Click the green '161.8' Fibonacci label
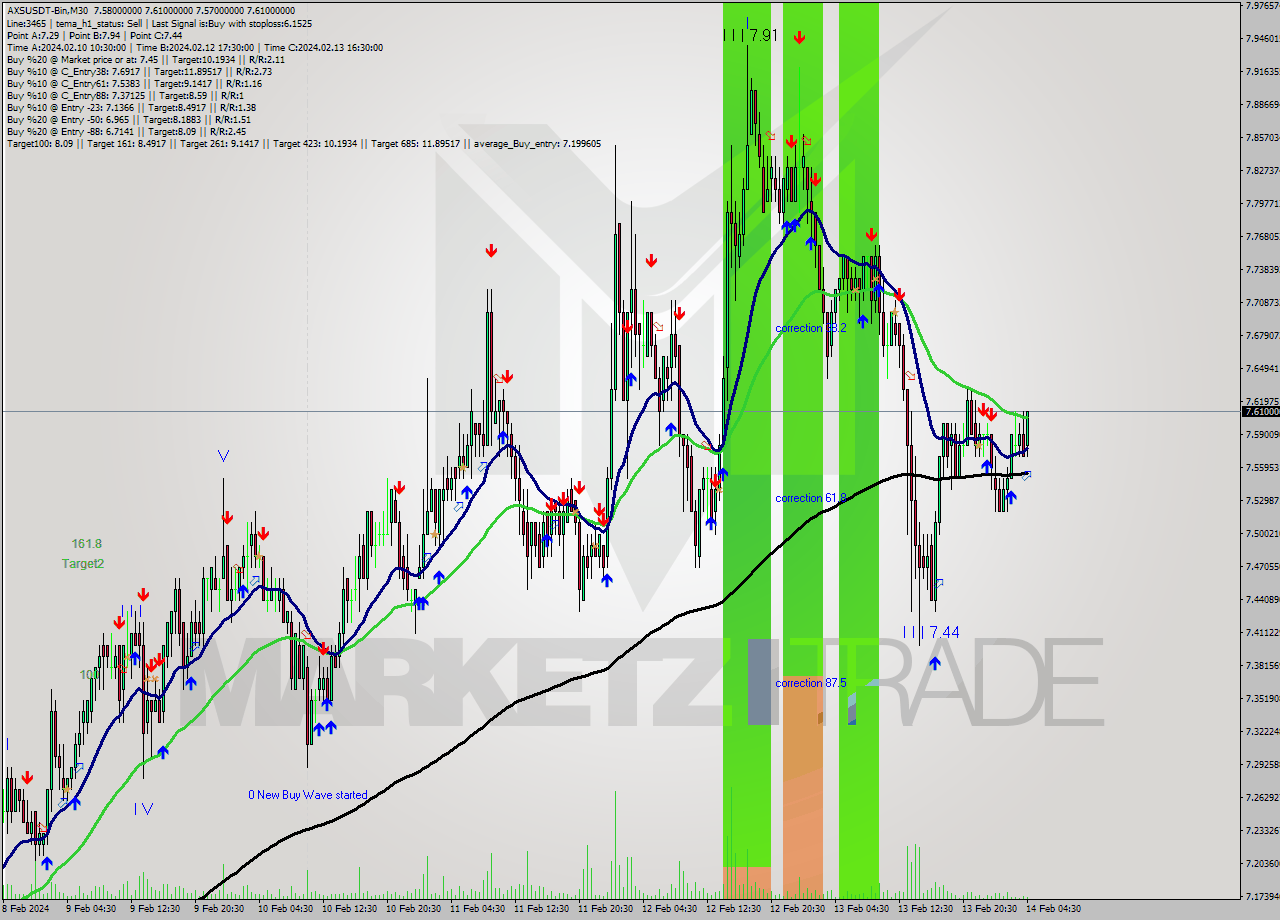Image resolution: width=1280 pixels, height=920 pixels. [86, 544]
